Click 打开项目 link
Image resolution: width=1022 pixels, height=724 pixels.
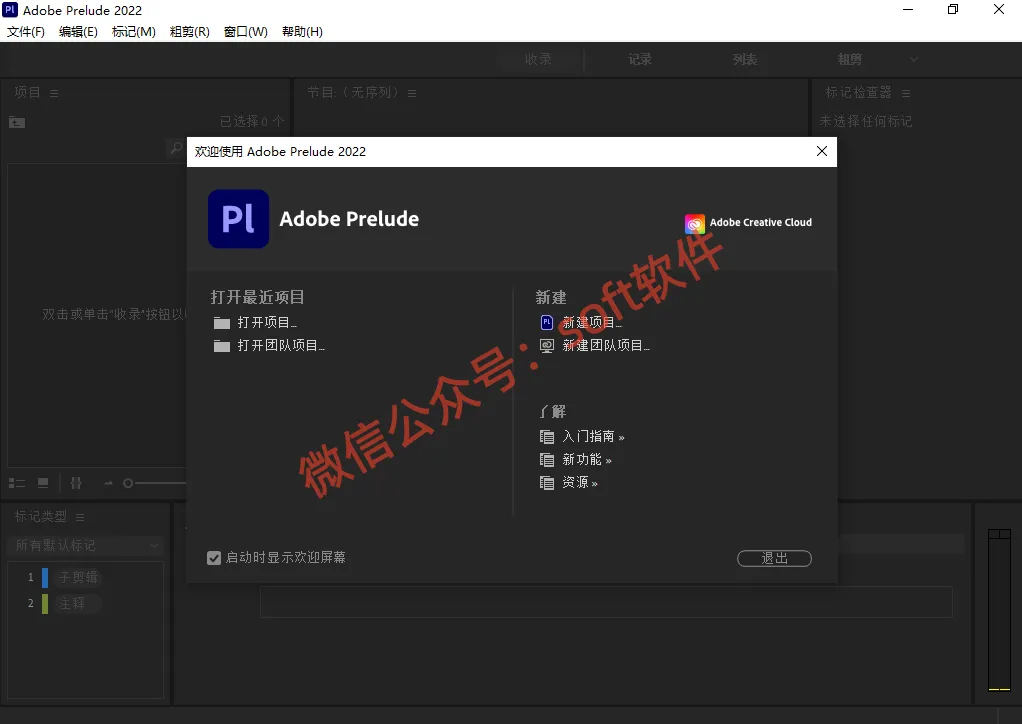click(267, 323)
